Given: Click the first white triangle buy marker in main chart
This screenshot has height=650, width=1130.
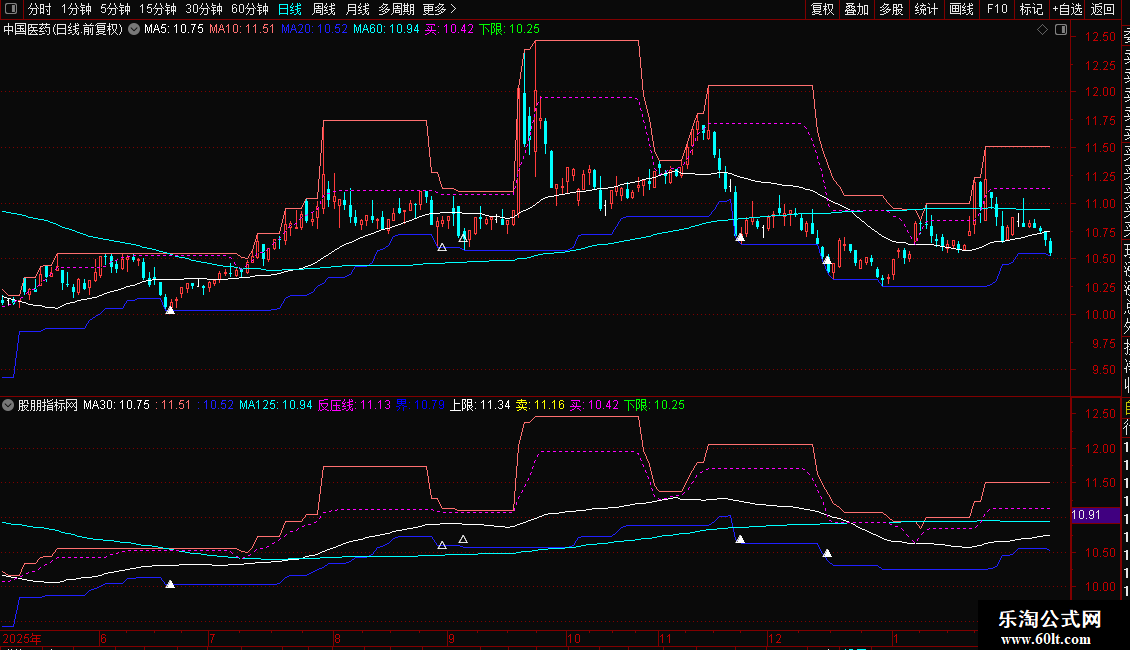Looking at the screenshot, I should 170,310.
